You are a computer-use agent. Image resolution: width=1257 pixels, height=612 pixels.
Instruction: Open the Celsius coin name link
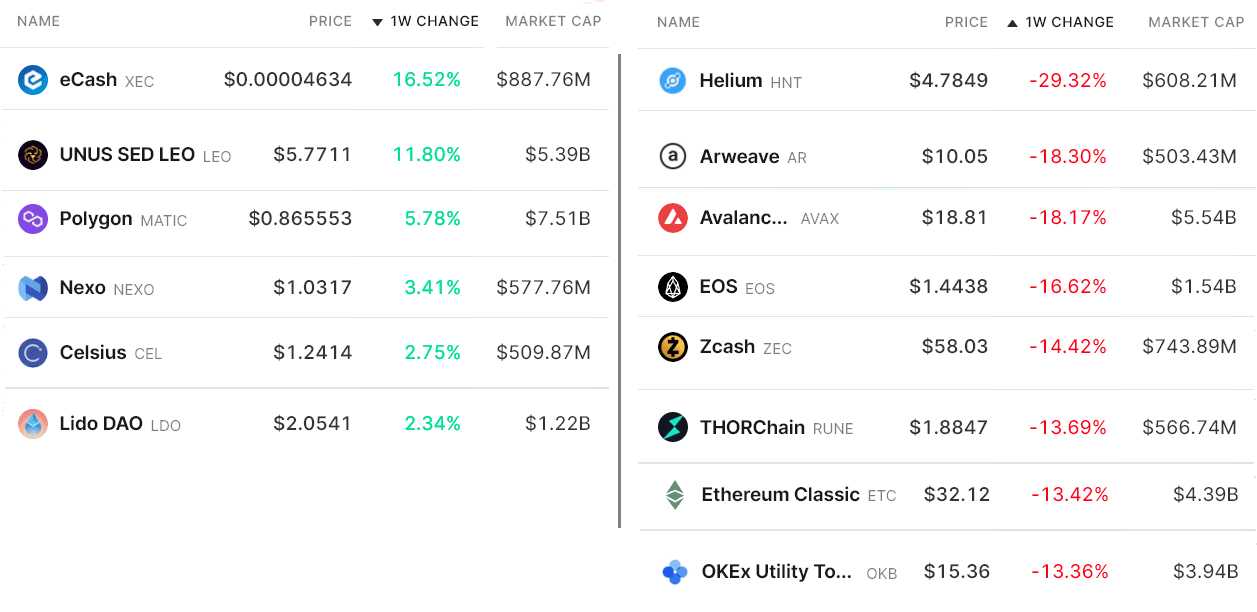coord(93,352)
